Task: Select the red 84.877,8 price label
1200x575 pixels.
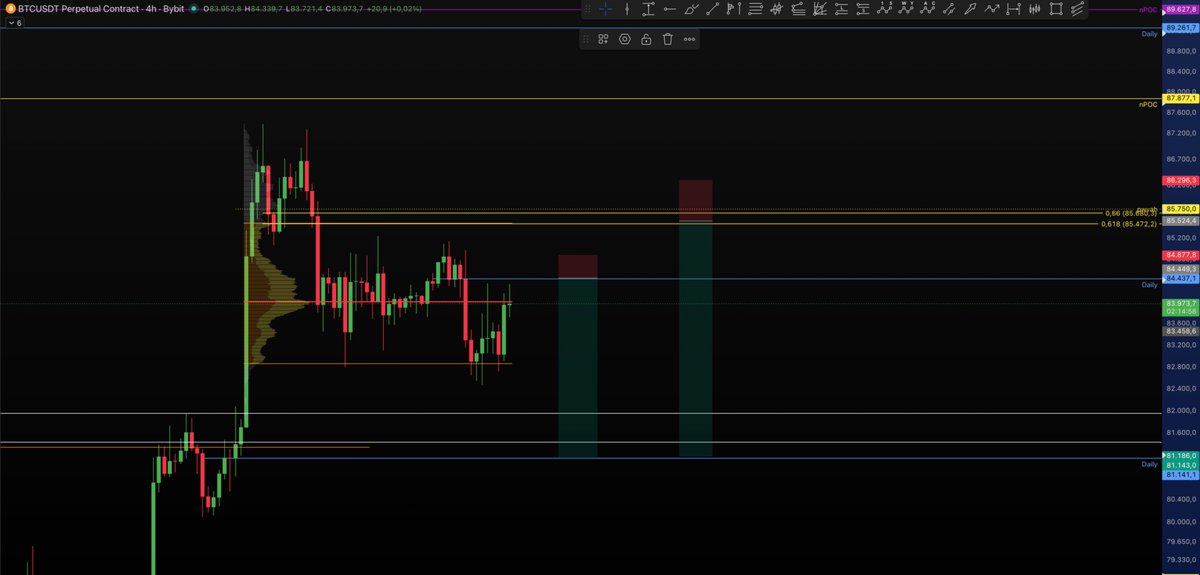Action: tap(1181, 255)
